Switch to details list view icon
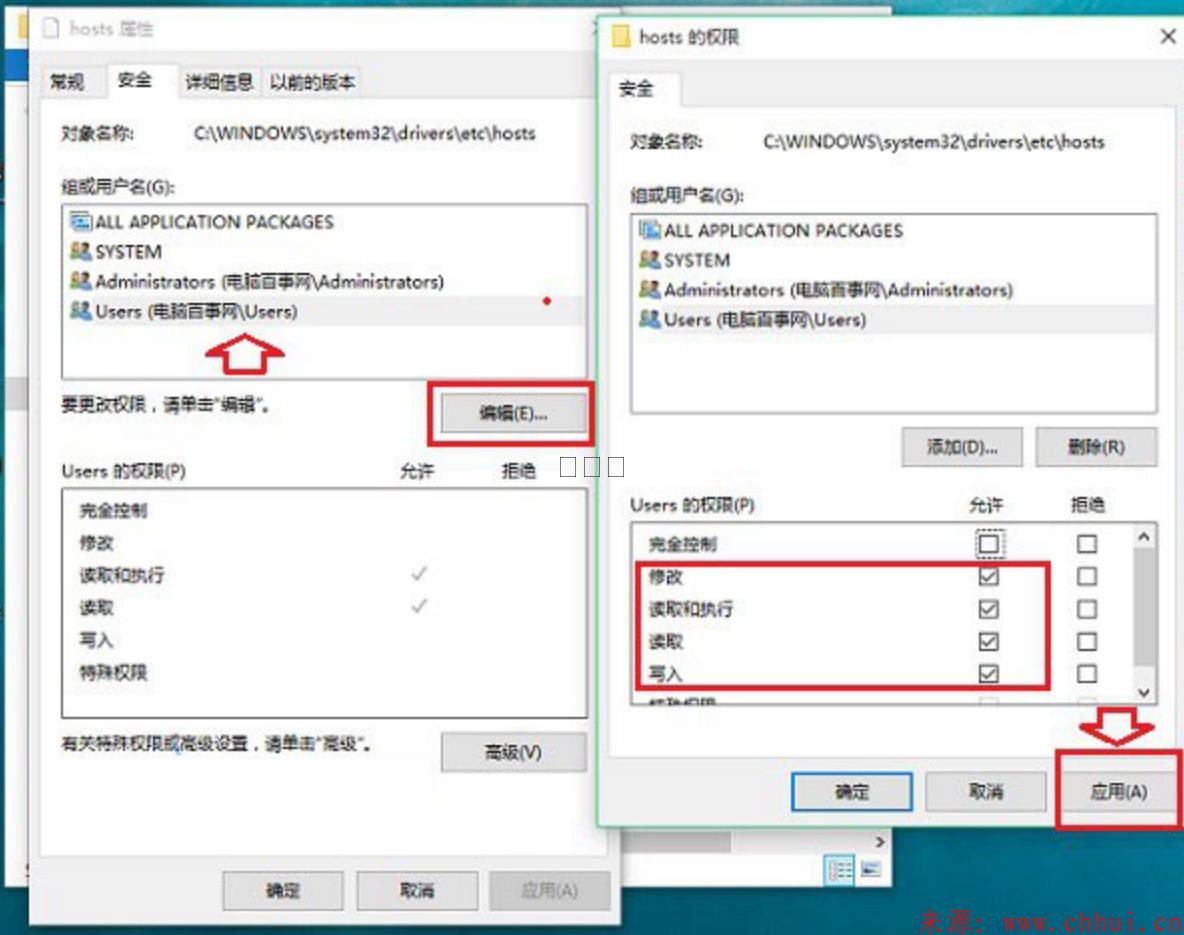This screenshot has height=935, width=1184. pos(840,870)
